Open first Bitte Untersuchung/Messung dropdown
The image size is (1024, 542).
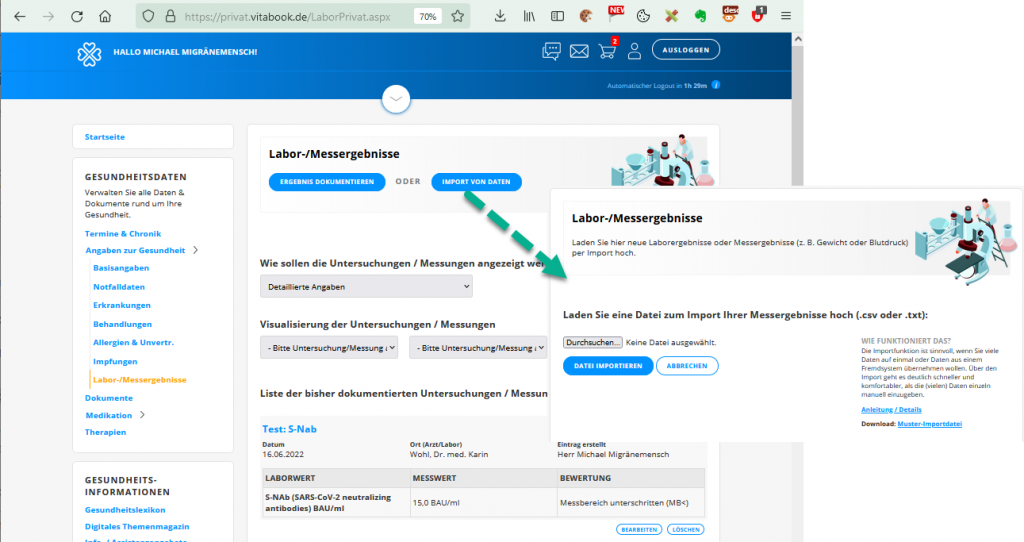[x=328, y=348]
